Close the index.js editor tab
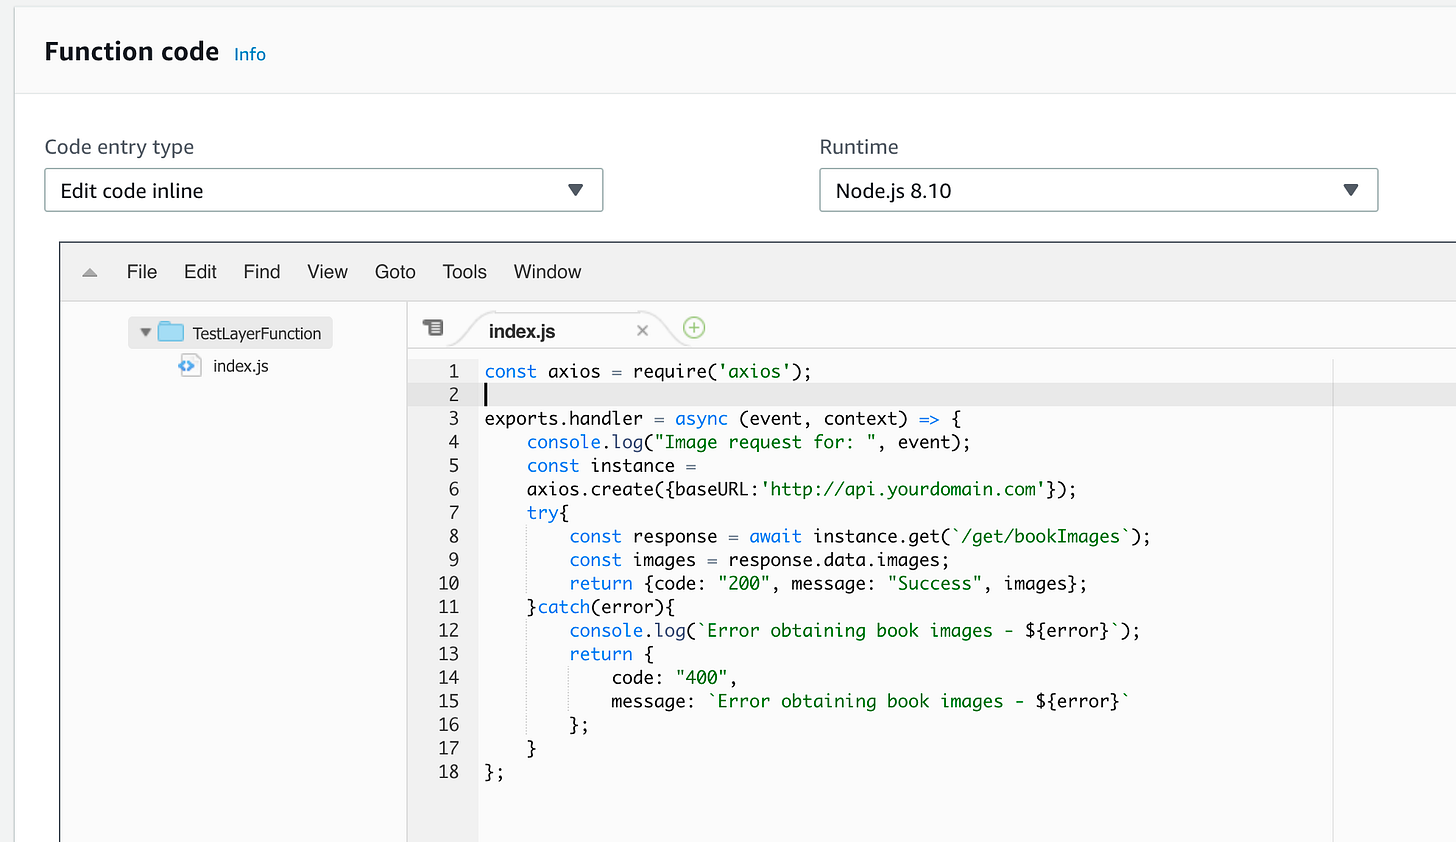 point(643,329)
